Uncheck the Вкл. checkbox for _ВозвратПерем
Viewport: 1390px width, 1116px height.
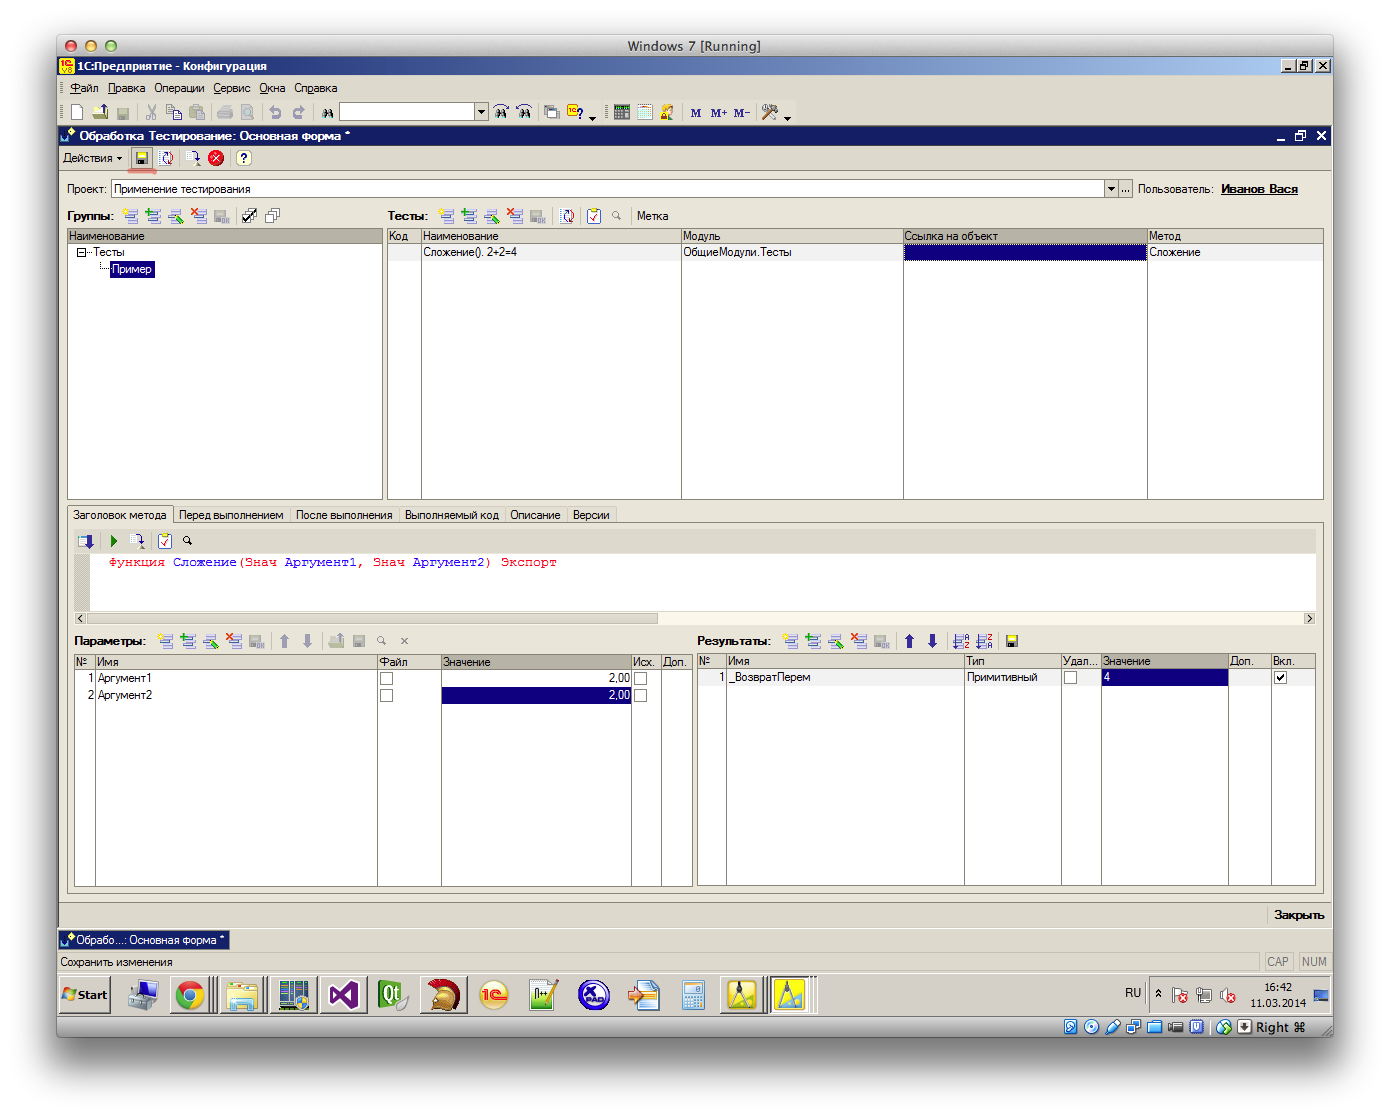coord(1280,678)
